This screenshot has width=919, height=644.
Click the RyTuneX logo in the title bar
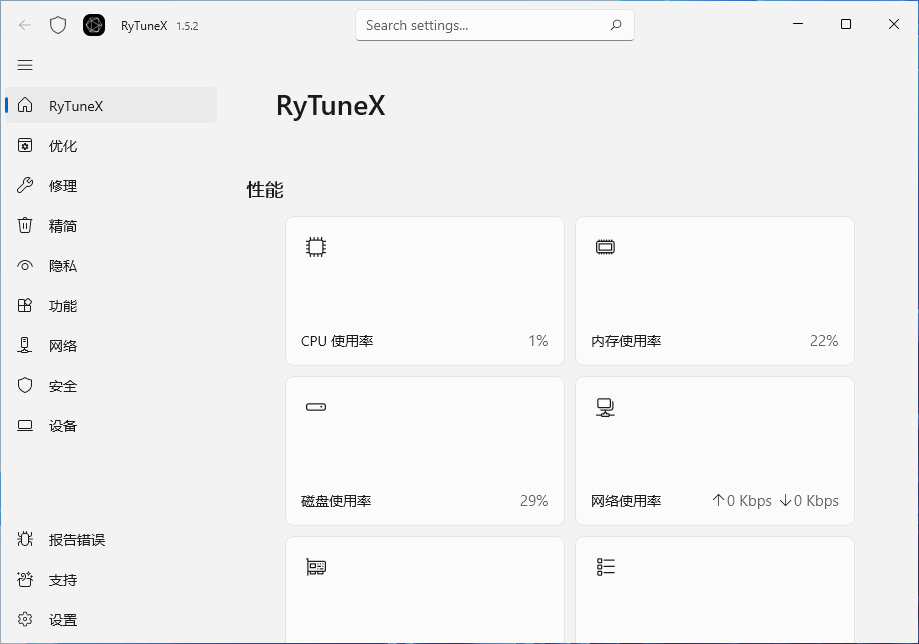coord(93,25)
